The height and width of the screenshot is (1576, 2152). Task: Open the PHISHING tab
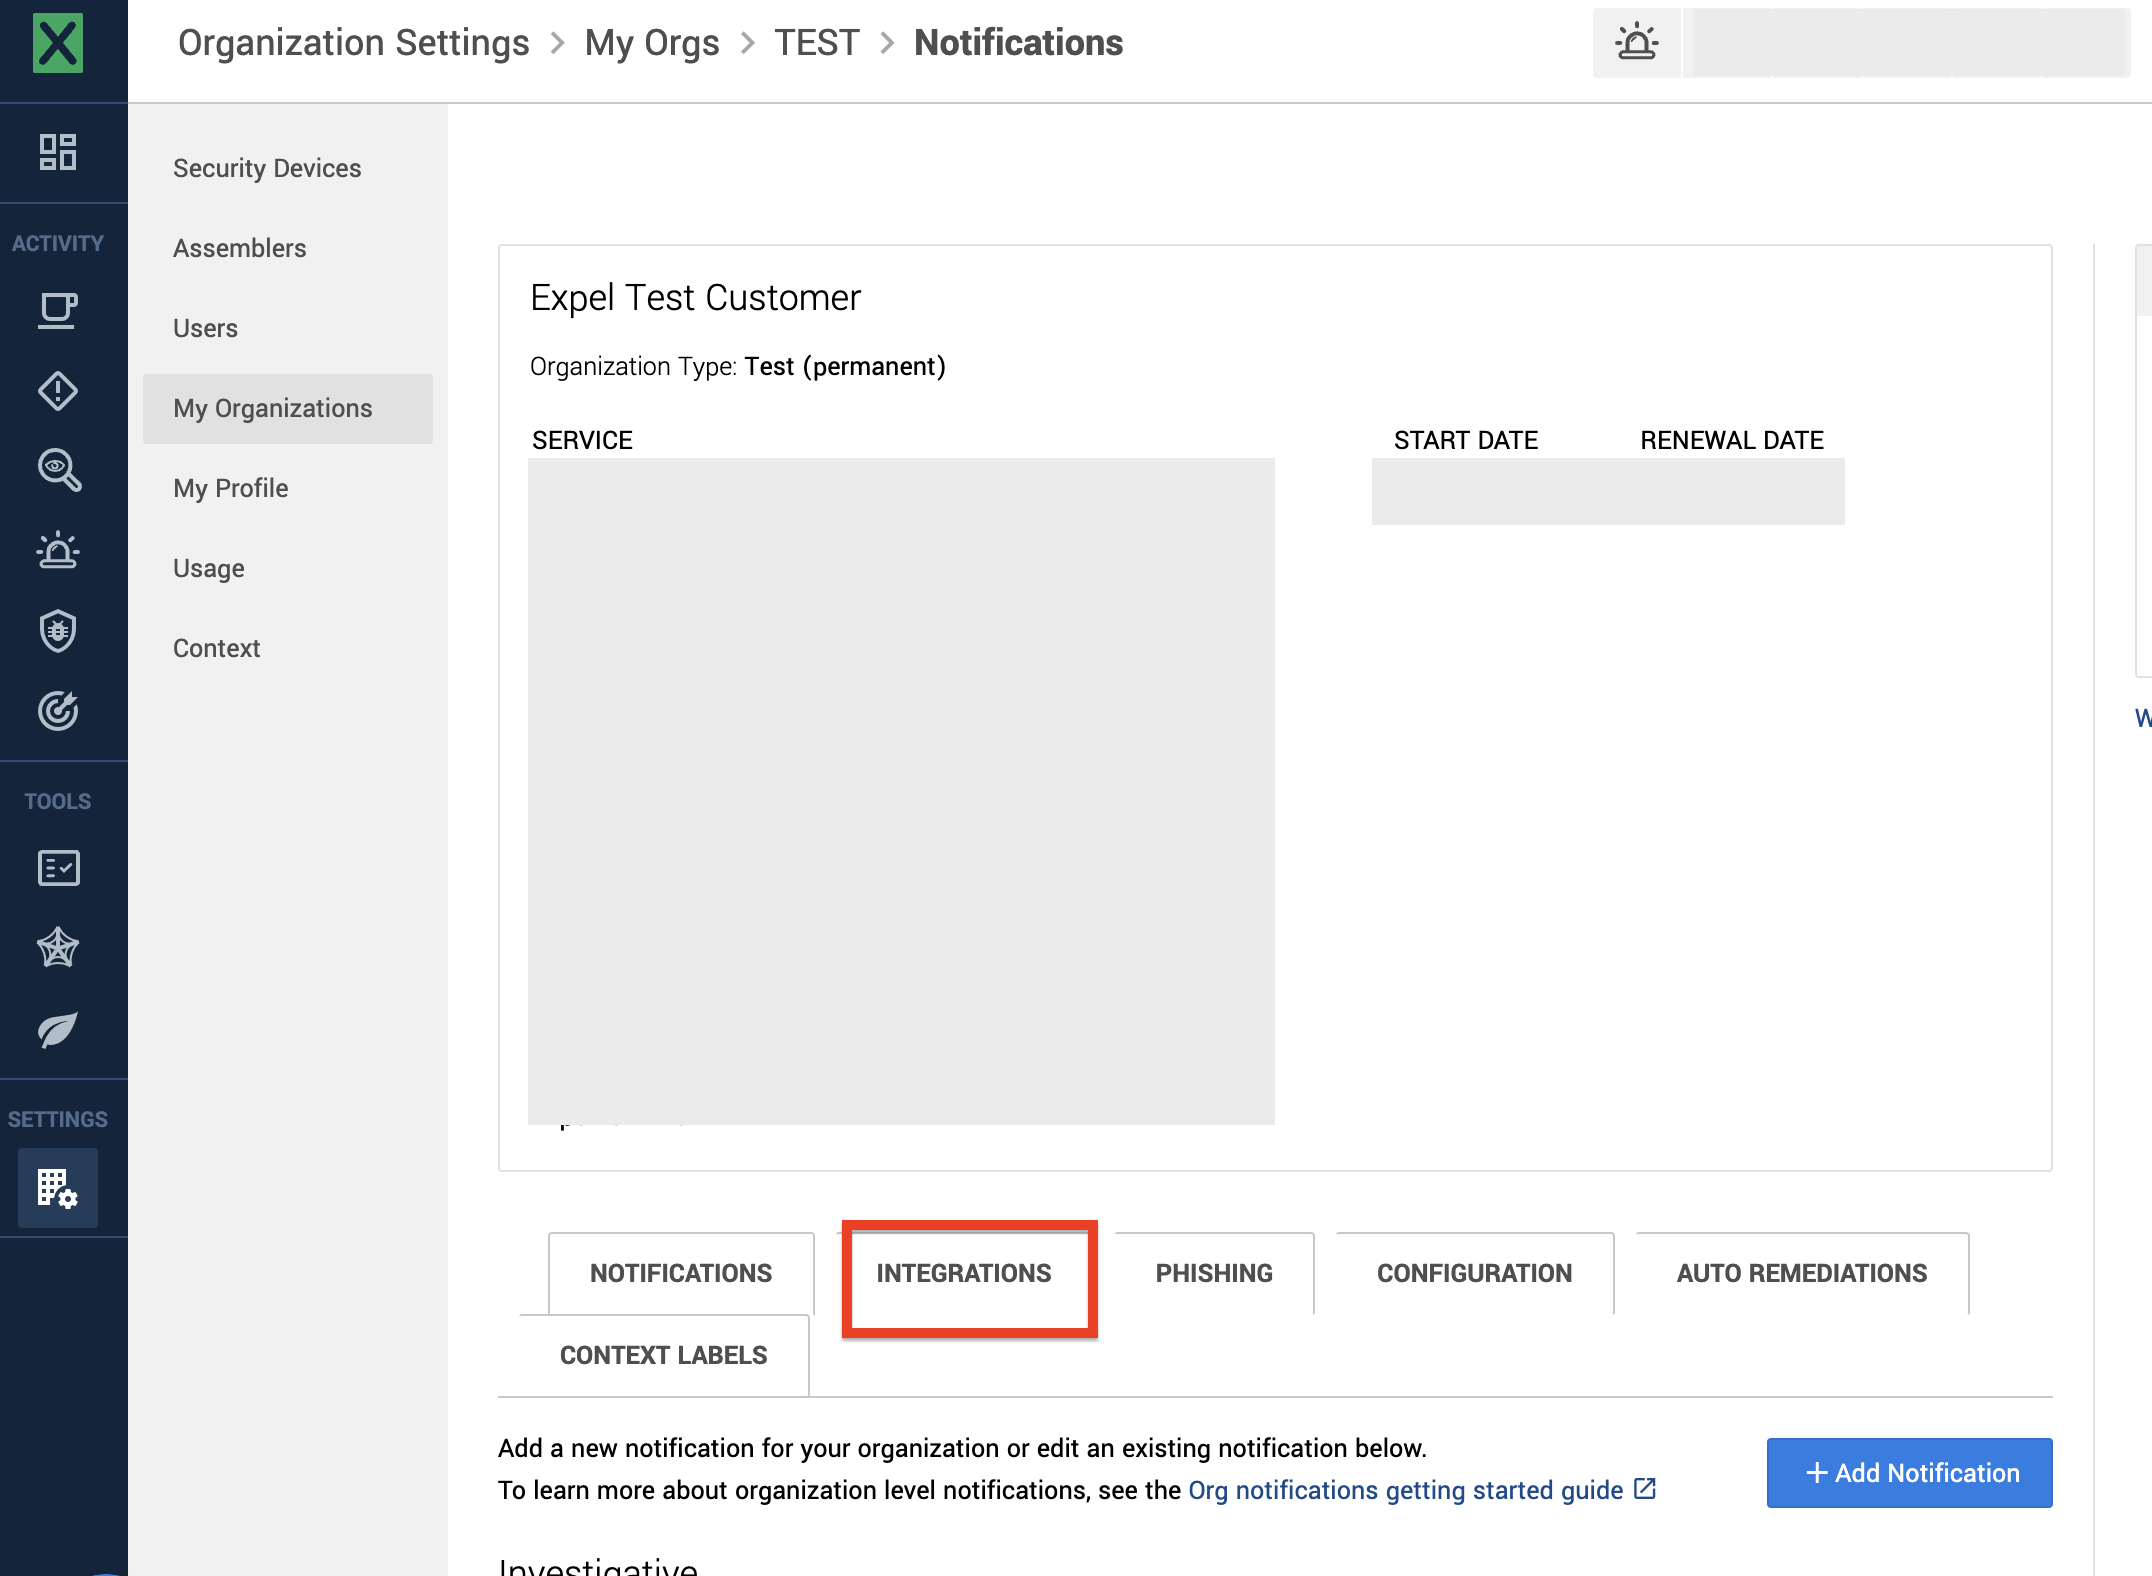[1213, 1273]
